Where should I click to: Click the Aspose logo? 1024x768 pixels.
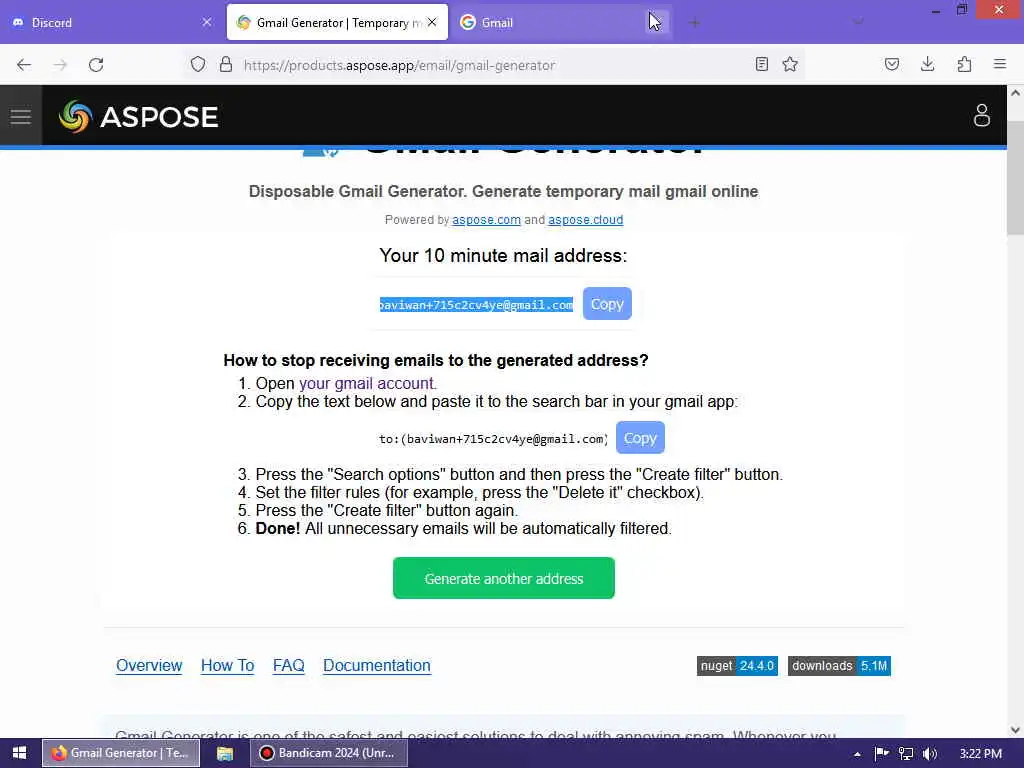(138, 117)
